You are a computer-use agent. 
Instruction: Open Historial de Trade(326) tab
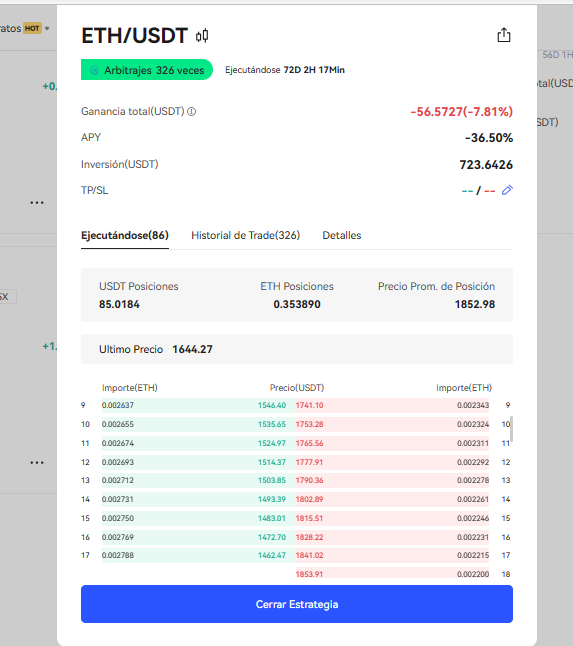tap(246, 235)
